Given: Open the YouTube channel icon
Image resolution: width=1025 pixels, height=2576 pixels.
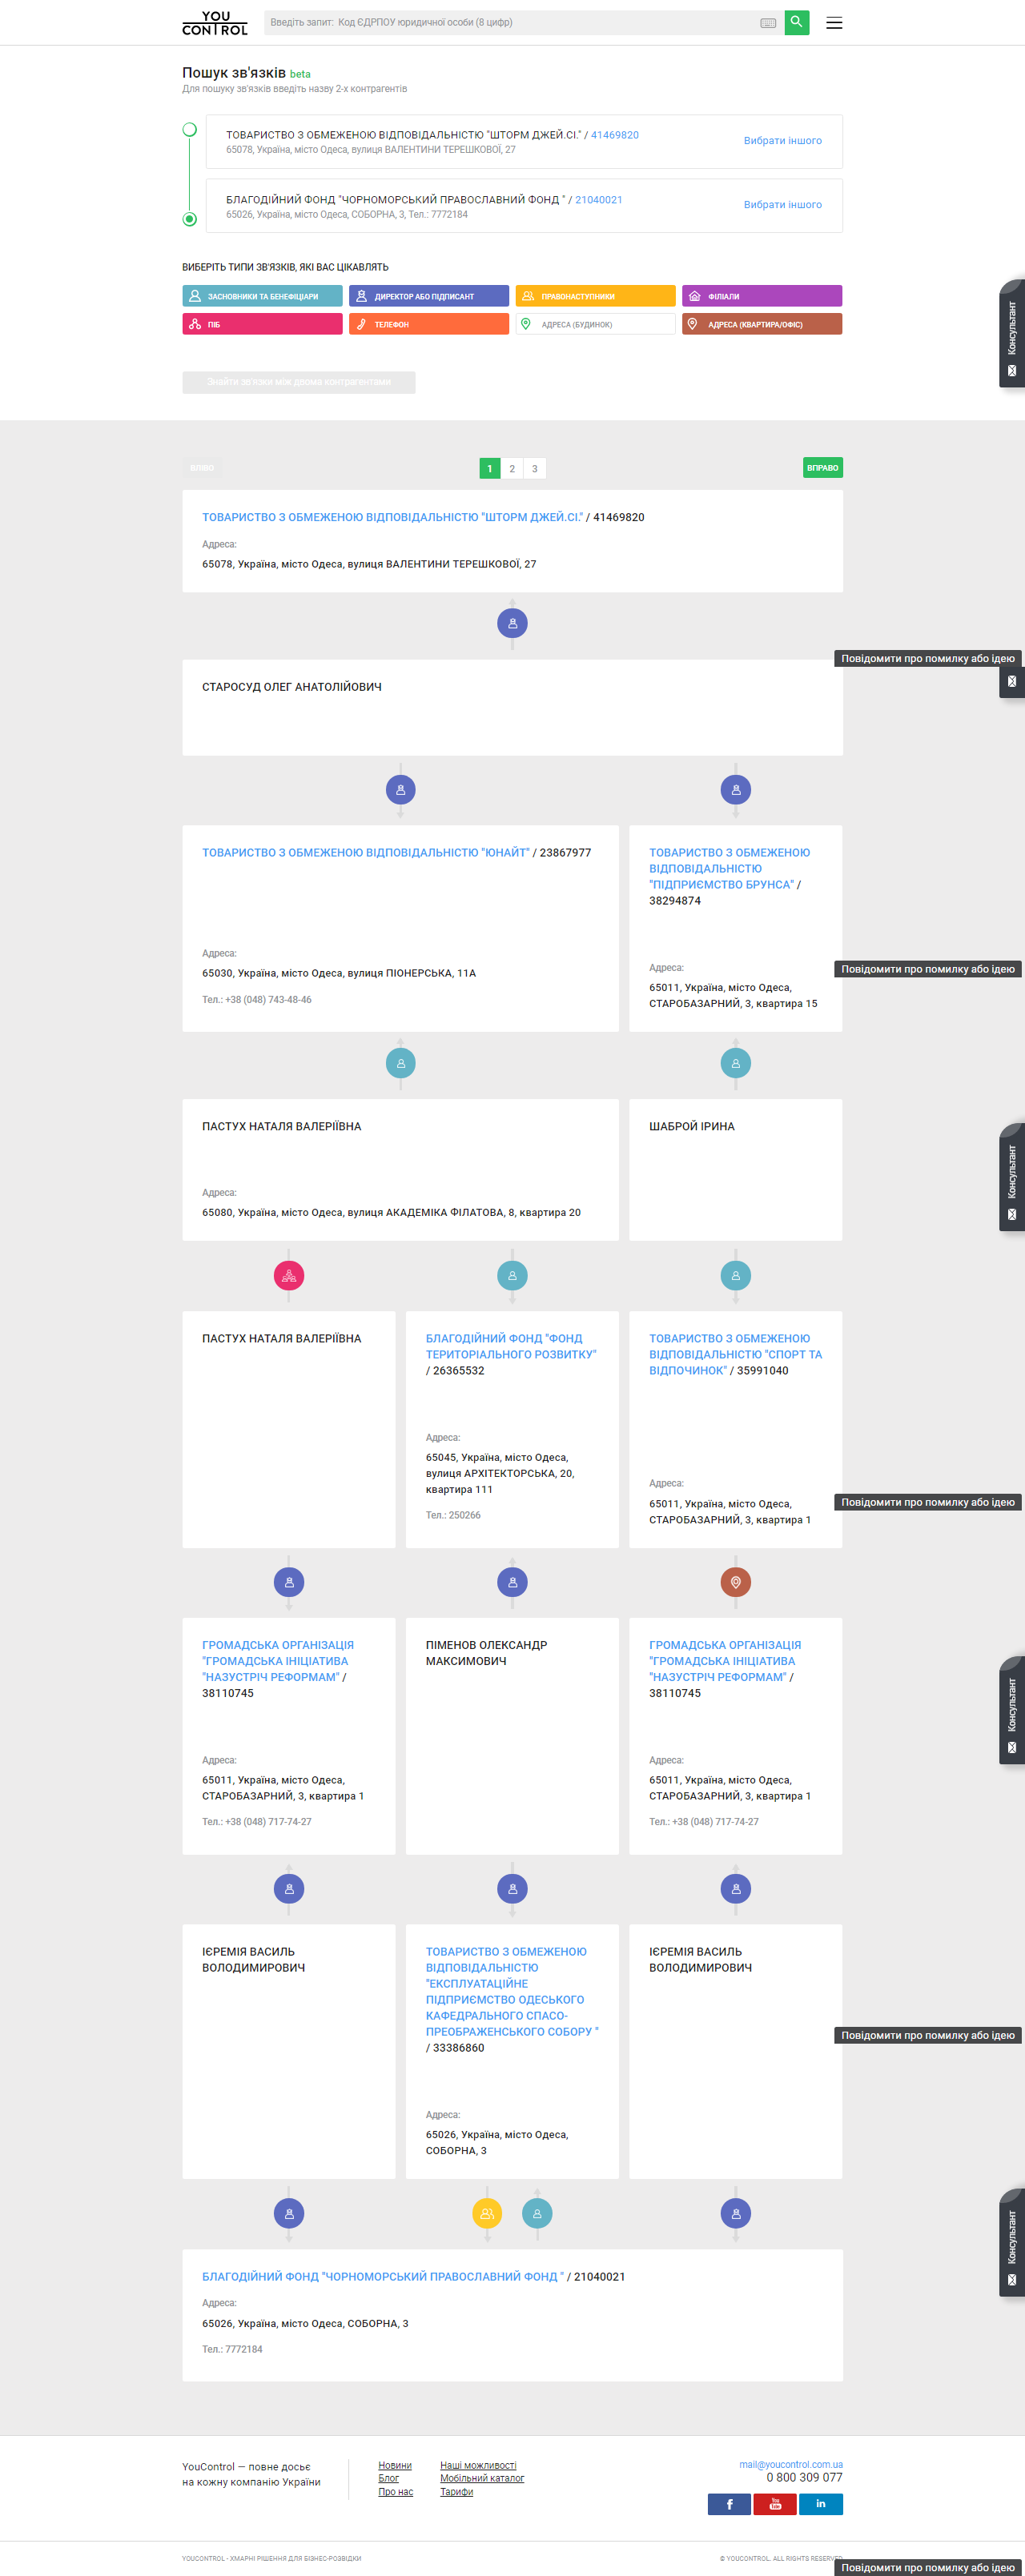Looking at the screenshot, I should (775, 2503).
